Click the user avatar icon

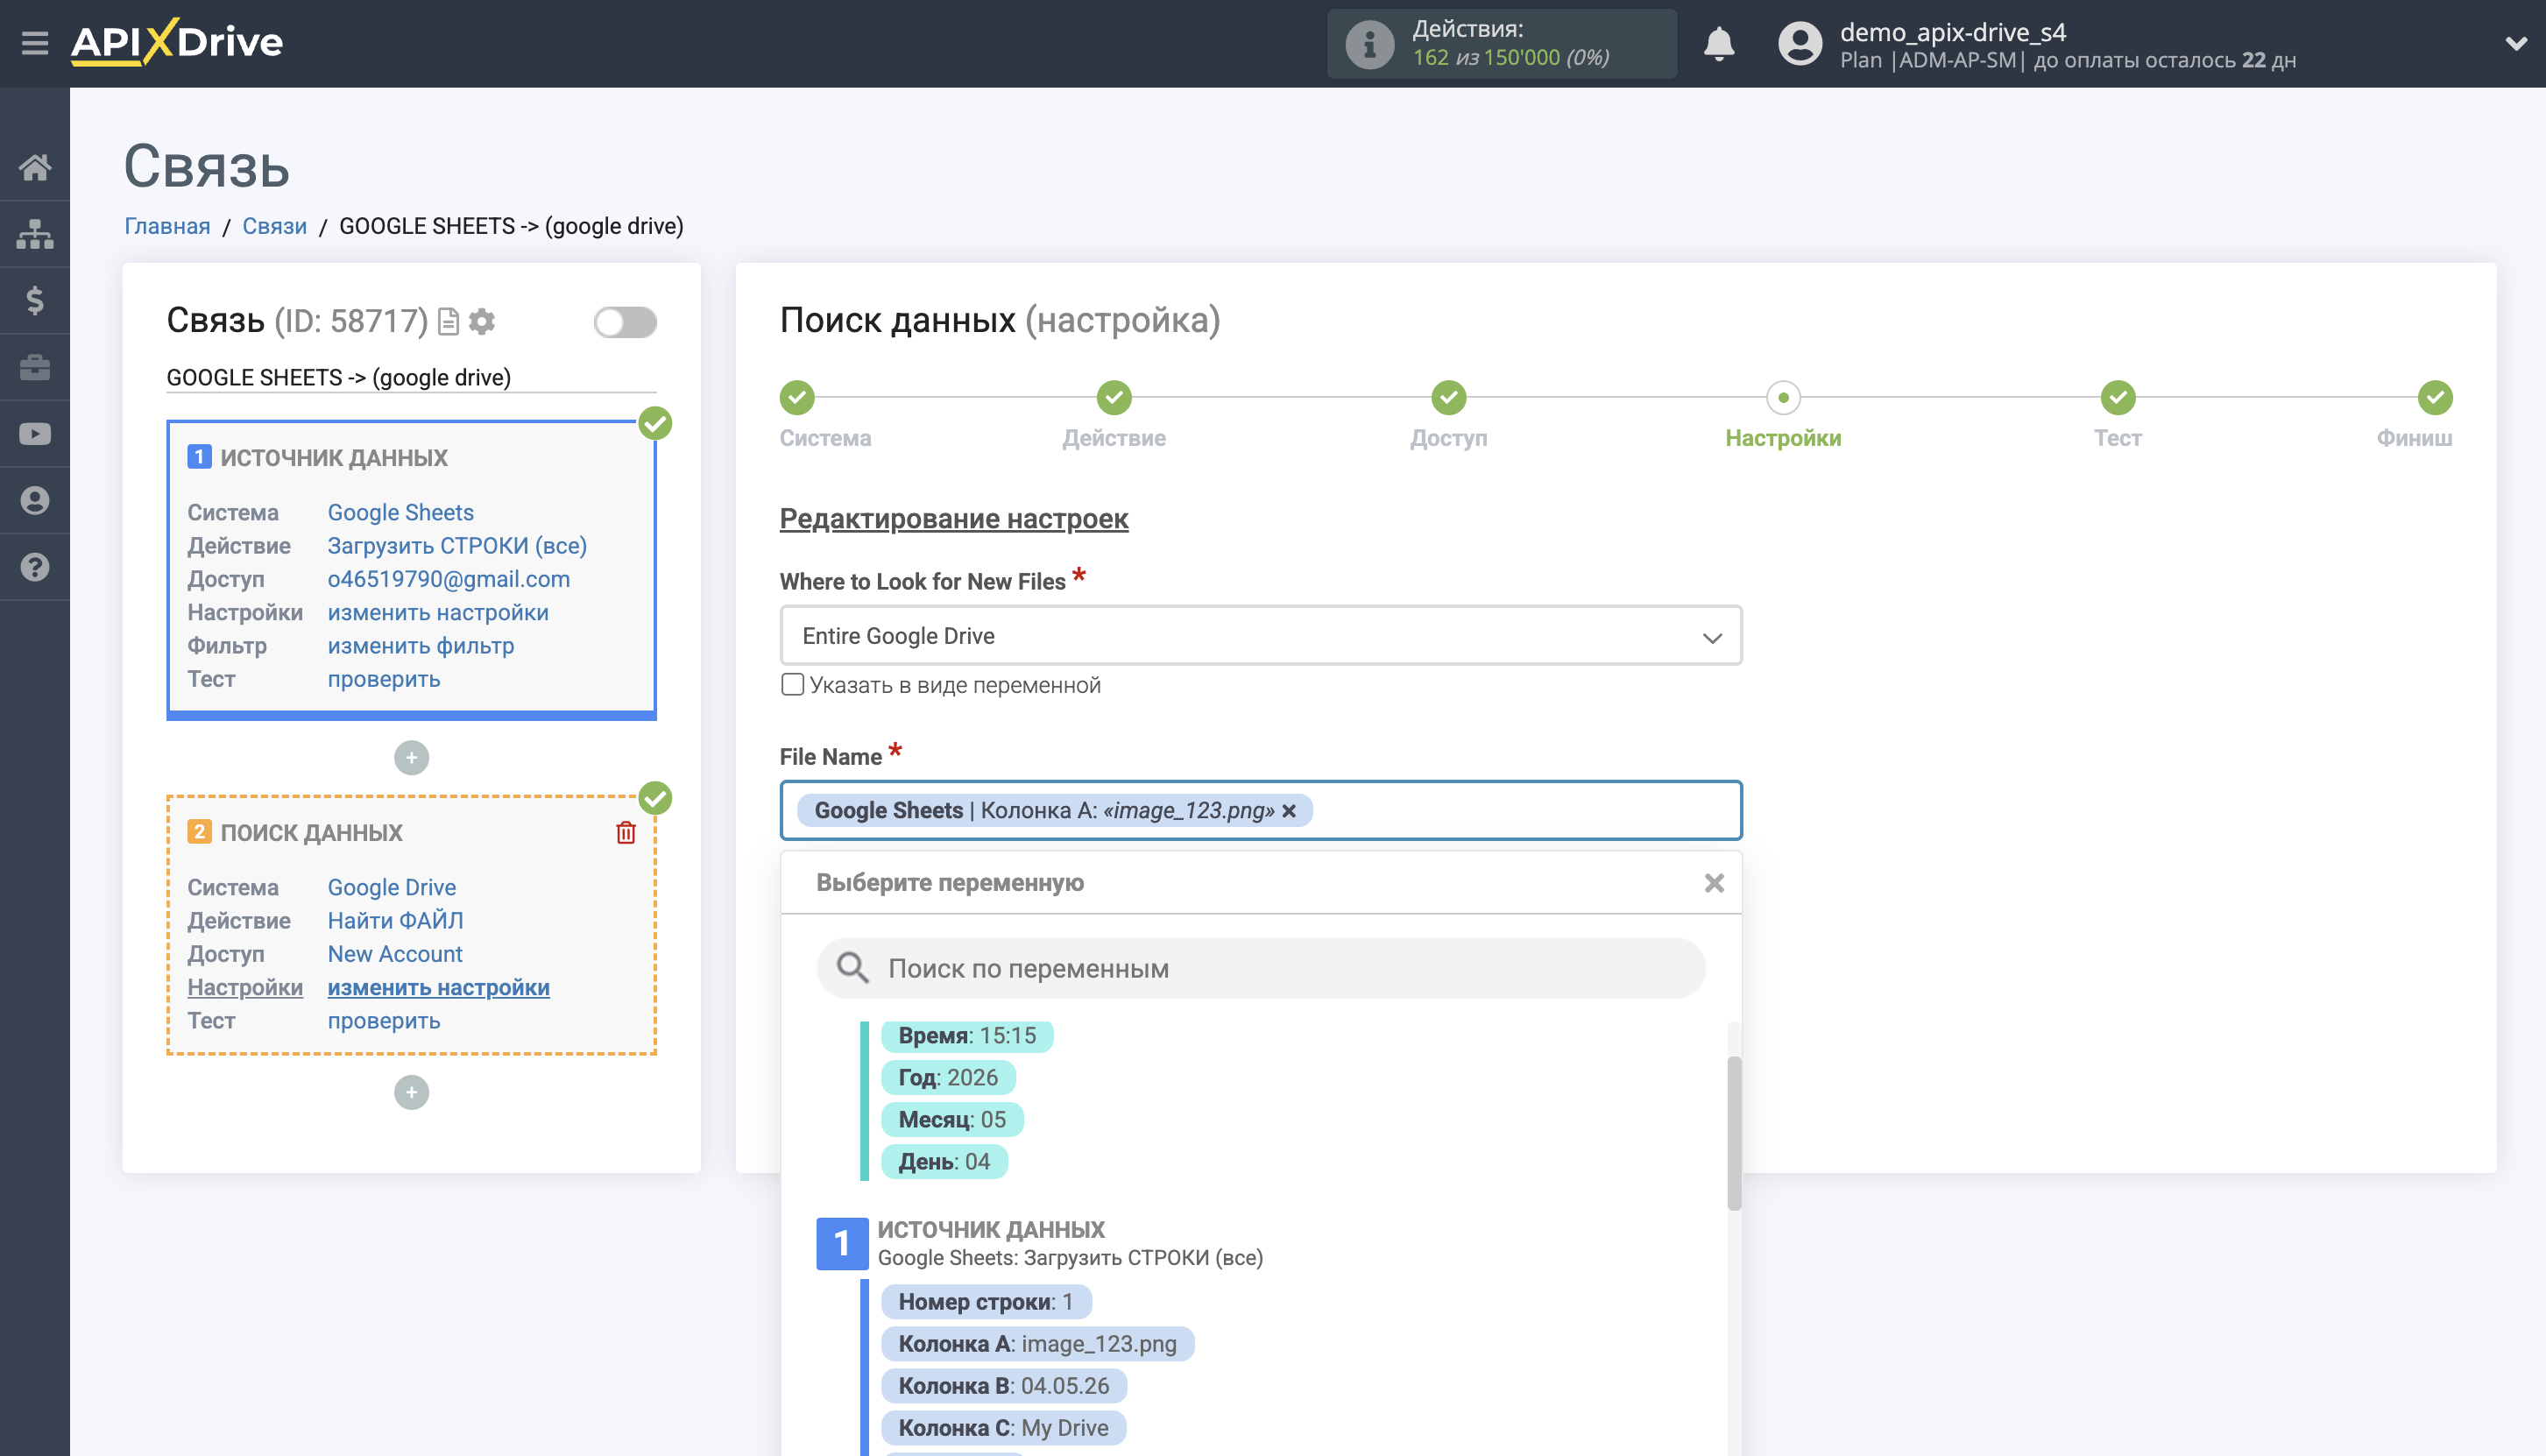(x=1800, y=44)
